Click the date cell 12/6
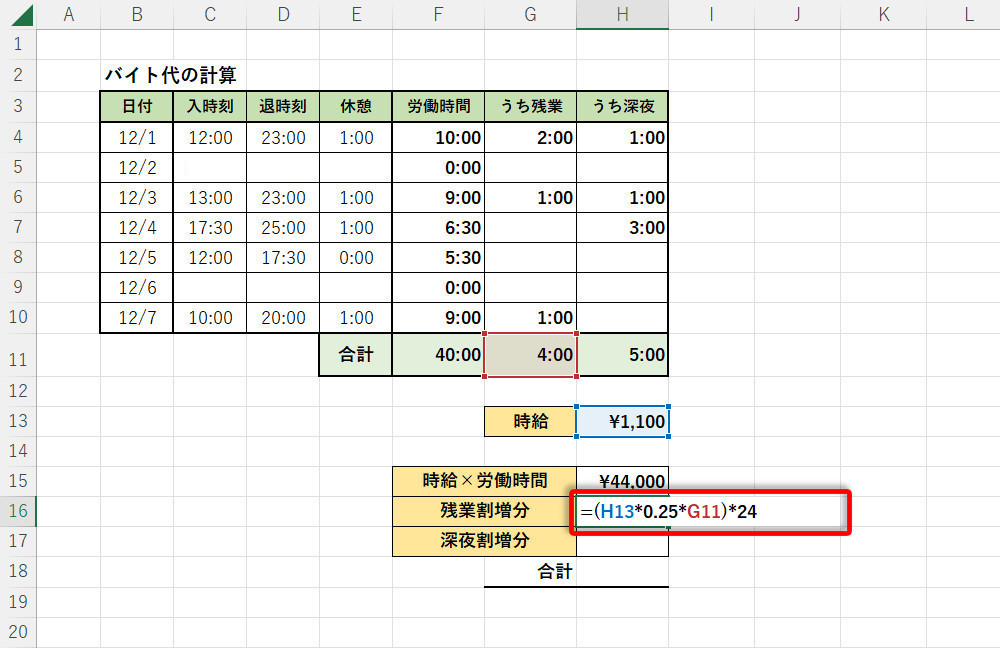The width and height of the screenshot is (1000, 648). tap(136, 287)
